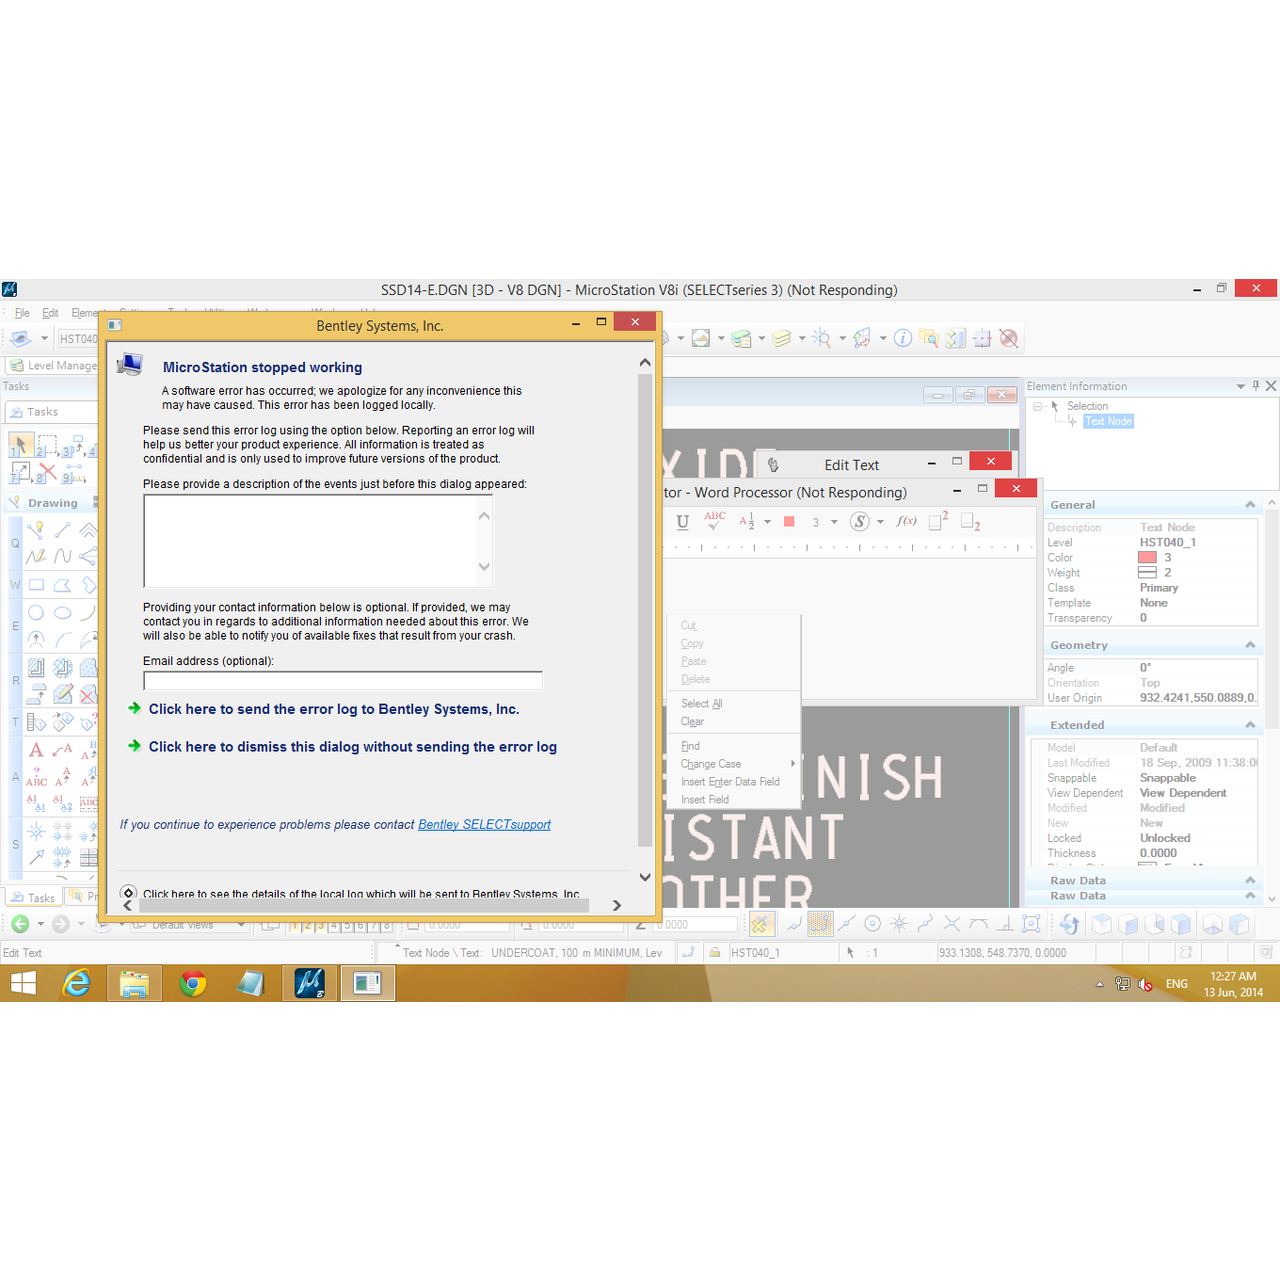Screen dimensions: 1280x1280
Task: Collapse the Selection tree node
Action: click(1038, 406)
